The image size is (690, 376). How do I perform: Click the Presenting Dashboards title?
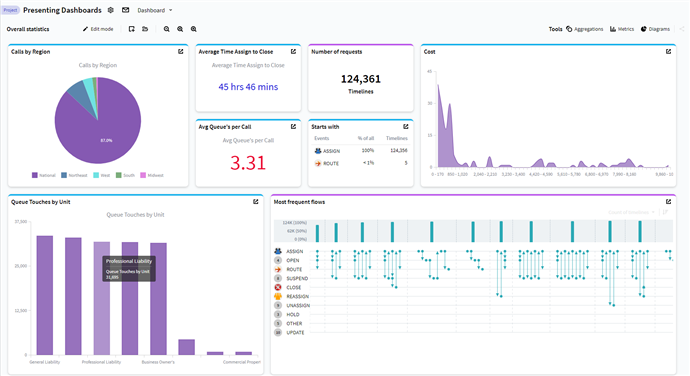pos(62,10)
